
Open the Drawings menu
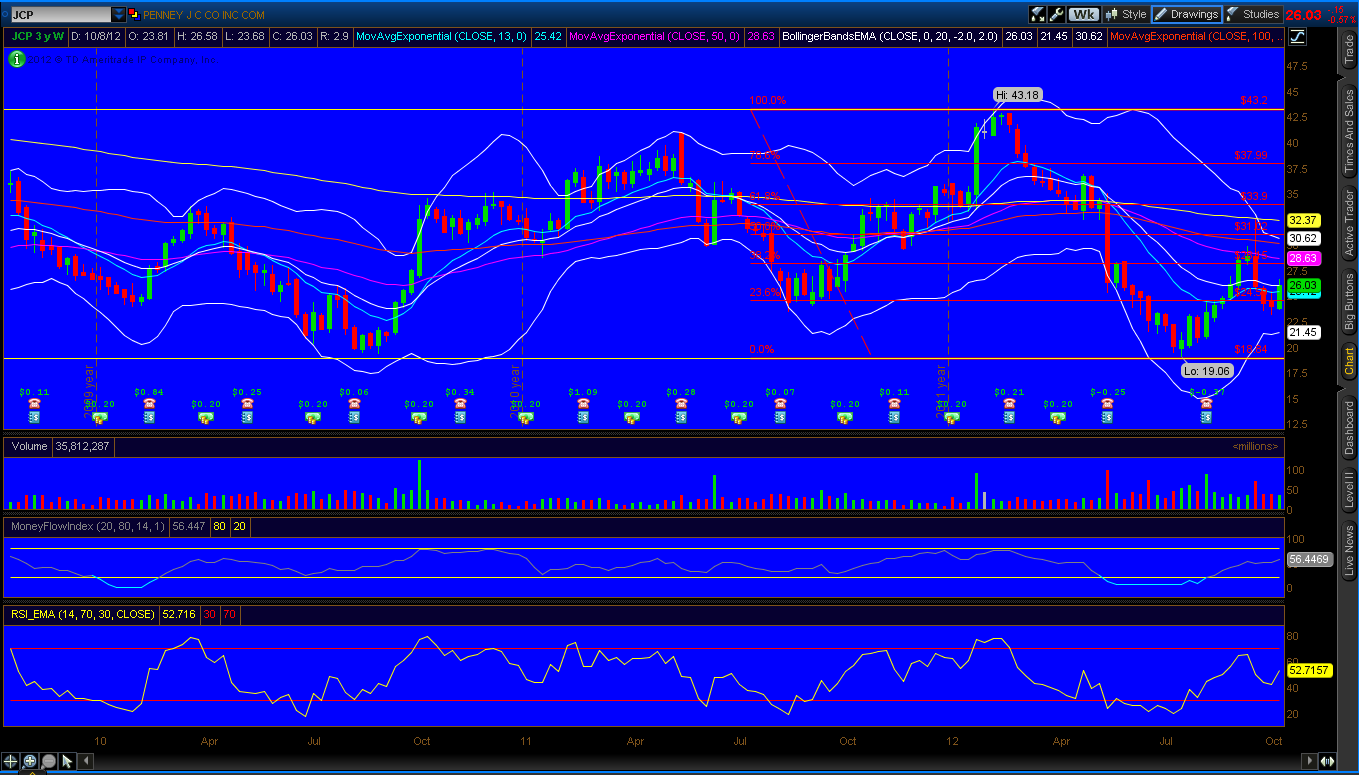coord(1186,14)
